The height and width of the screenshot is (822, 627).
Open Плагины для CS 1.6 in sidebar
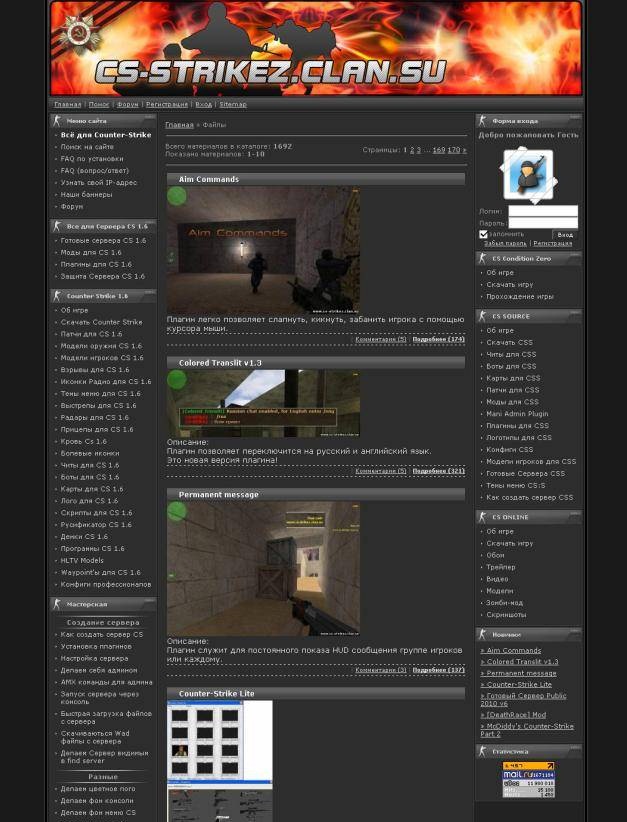pyautogui.click(x=96, y=264)
